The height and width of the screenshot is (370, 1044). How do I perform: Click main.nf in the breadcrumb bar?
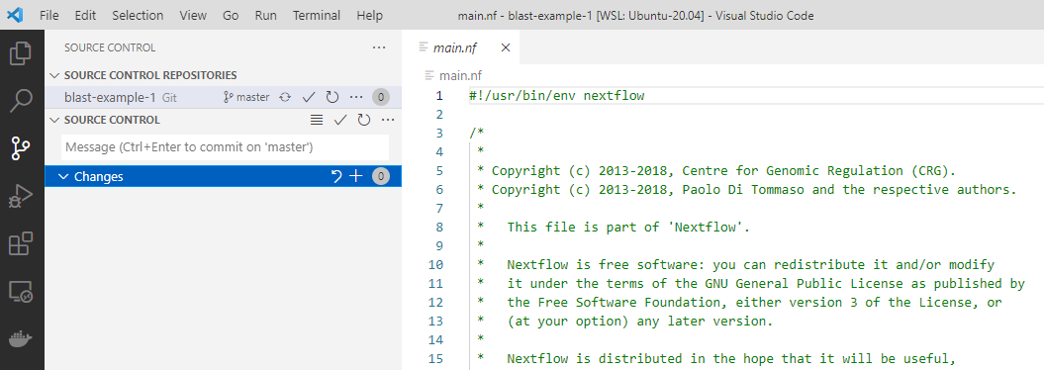click(x=460, y=75)
